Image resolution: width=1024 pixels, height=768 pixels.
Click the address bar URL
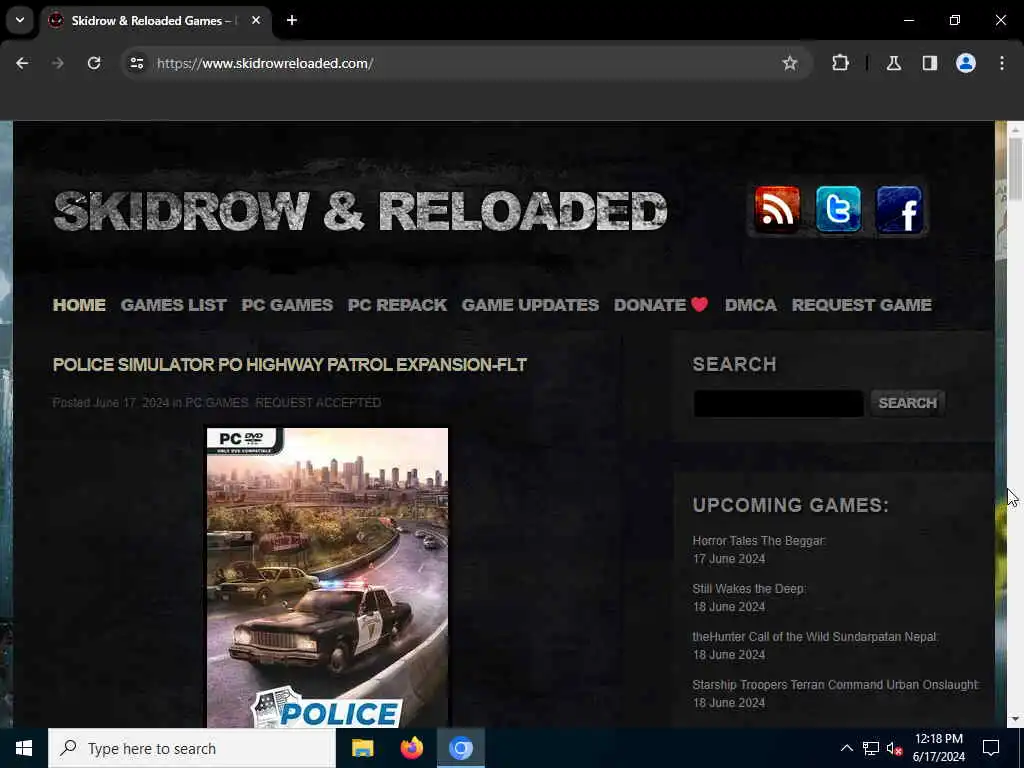[265, 63]
